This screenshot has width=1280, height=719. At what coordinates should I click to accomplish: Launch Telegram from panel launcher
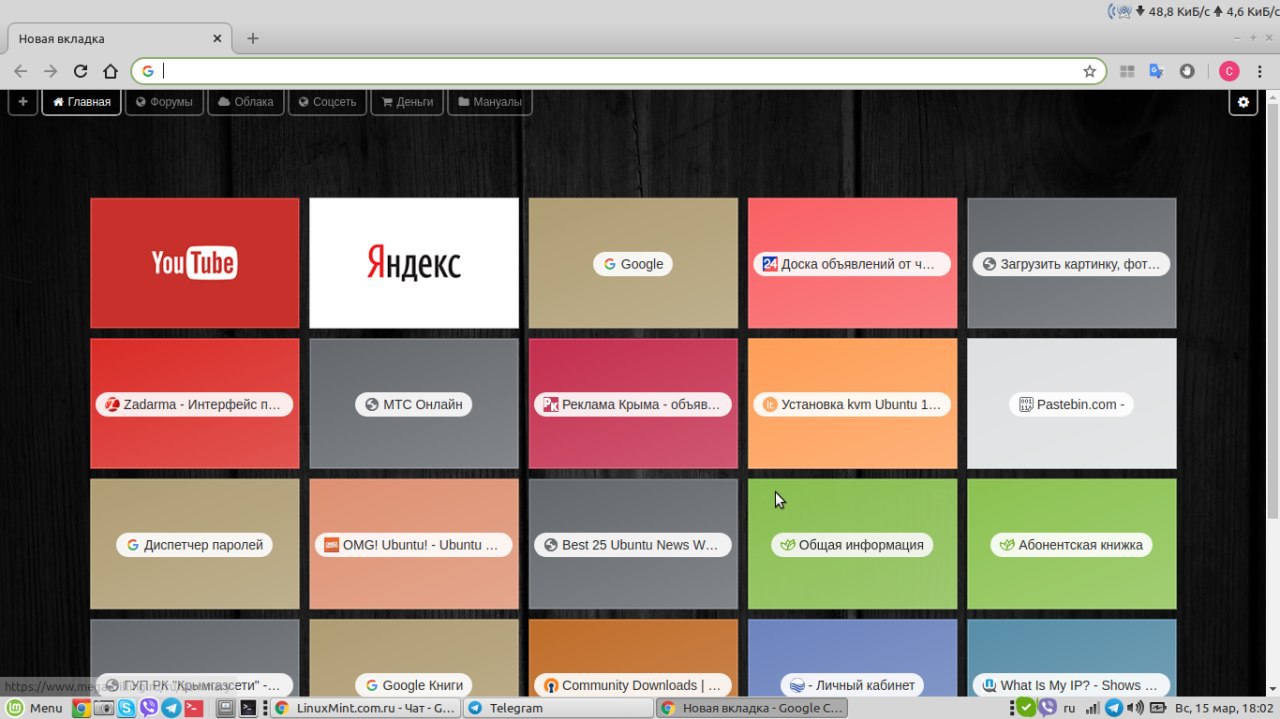point(171,708)
